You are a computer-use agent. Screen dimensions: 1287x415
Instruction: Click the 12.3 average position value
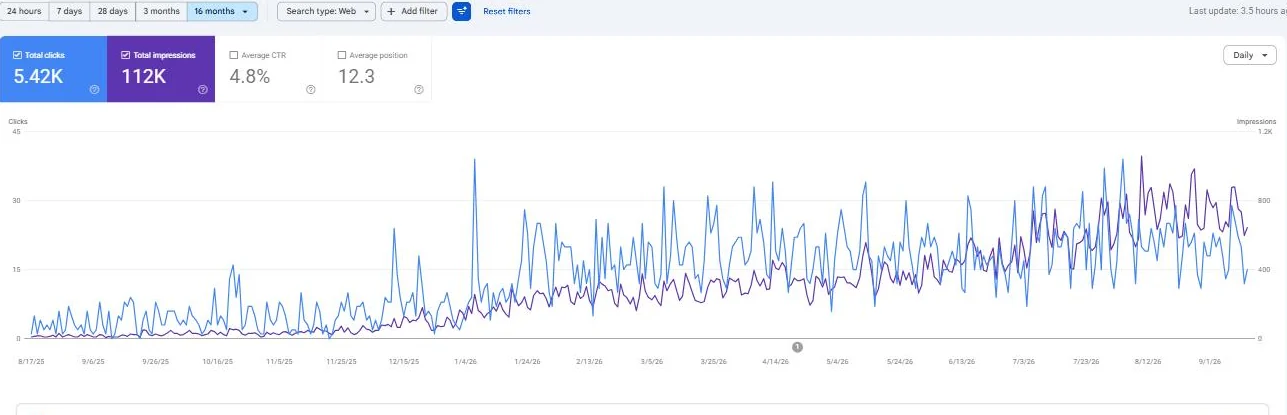pyautogui.click(x=356, y=76)
